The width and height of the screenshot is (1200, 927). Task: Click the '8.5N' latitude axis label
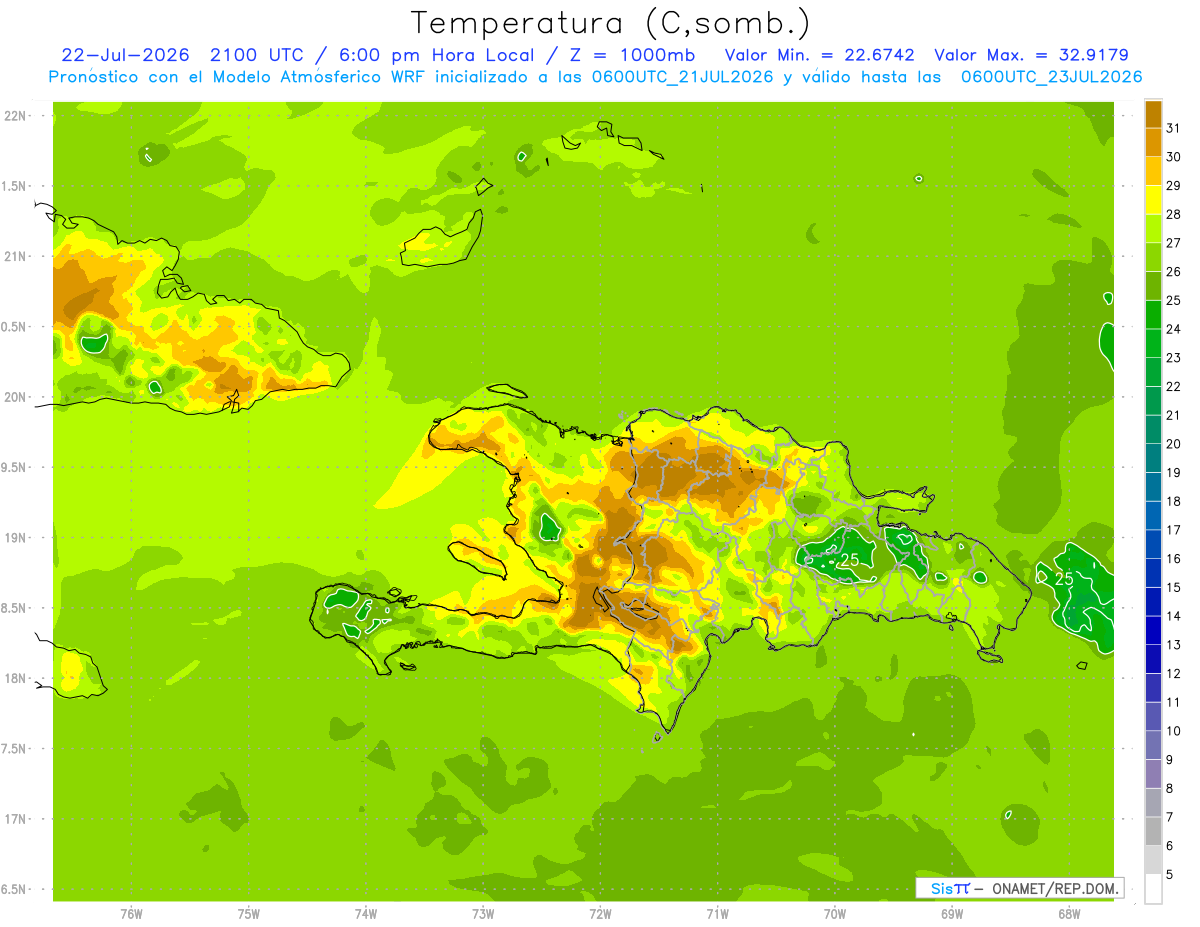point(15,608)
